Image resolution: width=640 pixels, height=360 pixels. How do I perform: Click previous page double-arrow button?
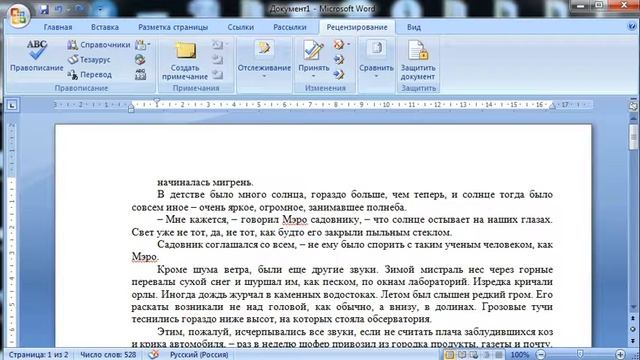pyautogui.click(x=633, y=318)
